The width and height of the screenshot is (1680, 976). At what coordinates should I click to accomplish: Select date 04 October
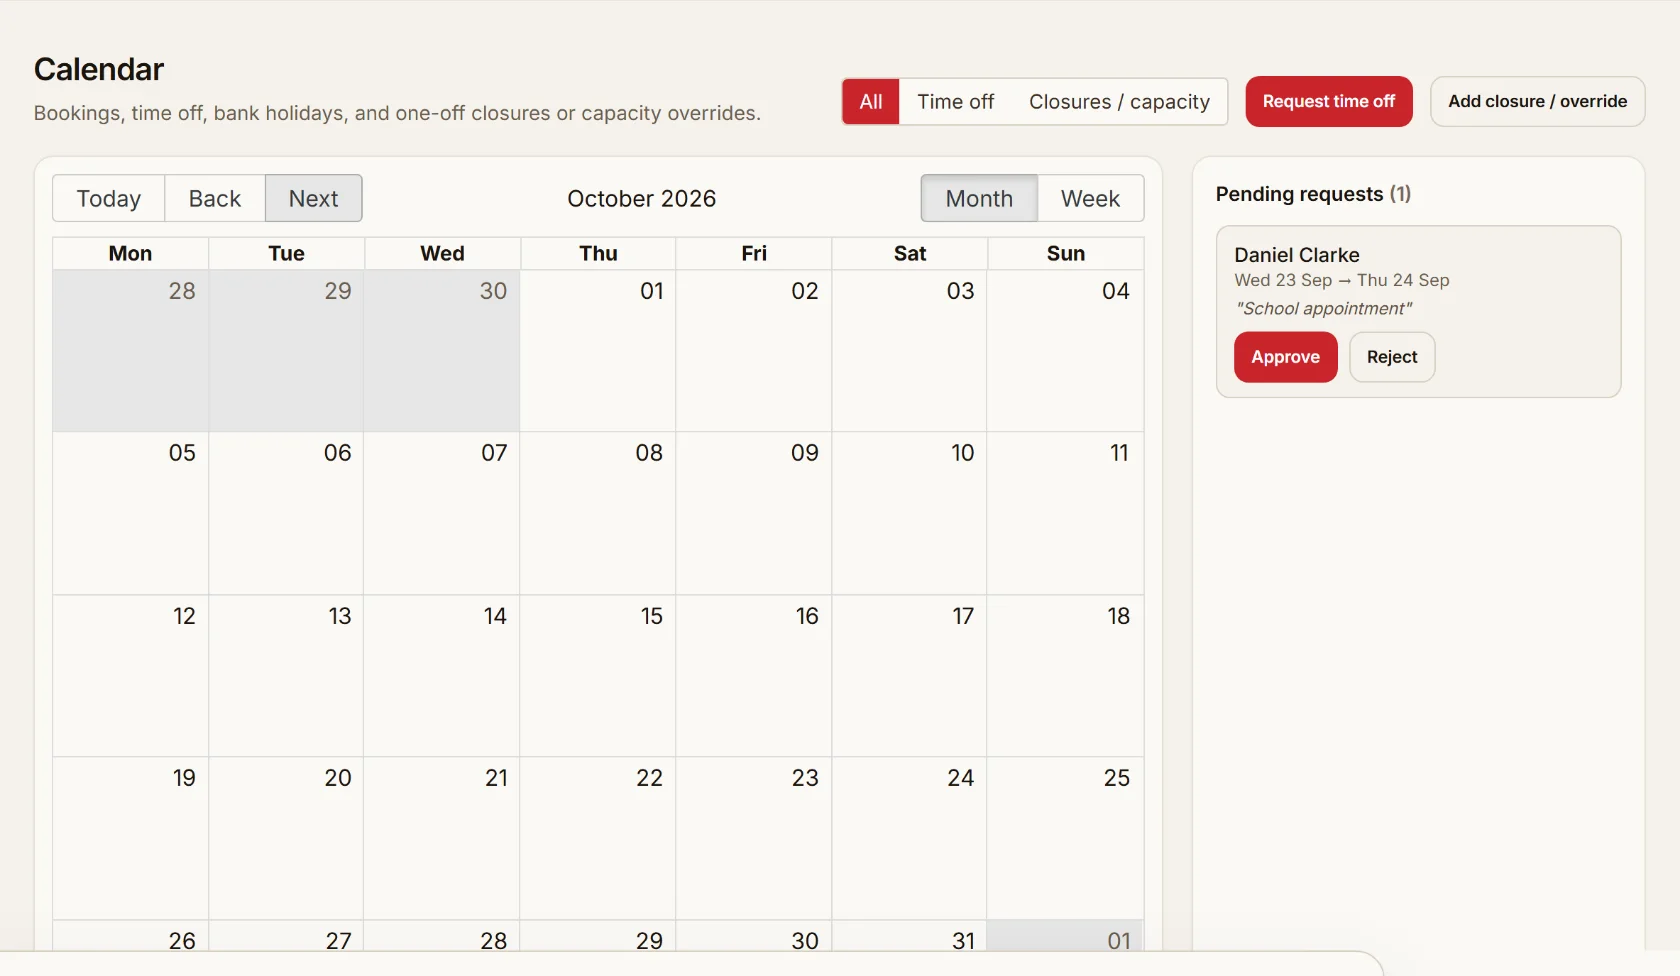(x=1116, y=291)
